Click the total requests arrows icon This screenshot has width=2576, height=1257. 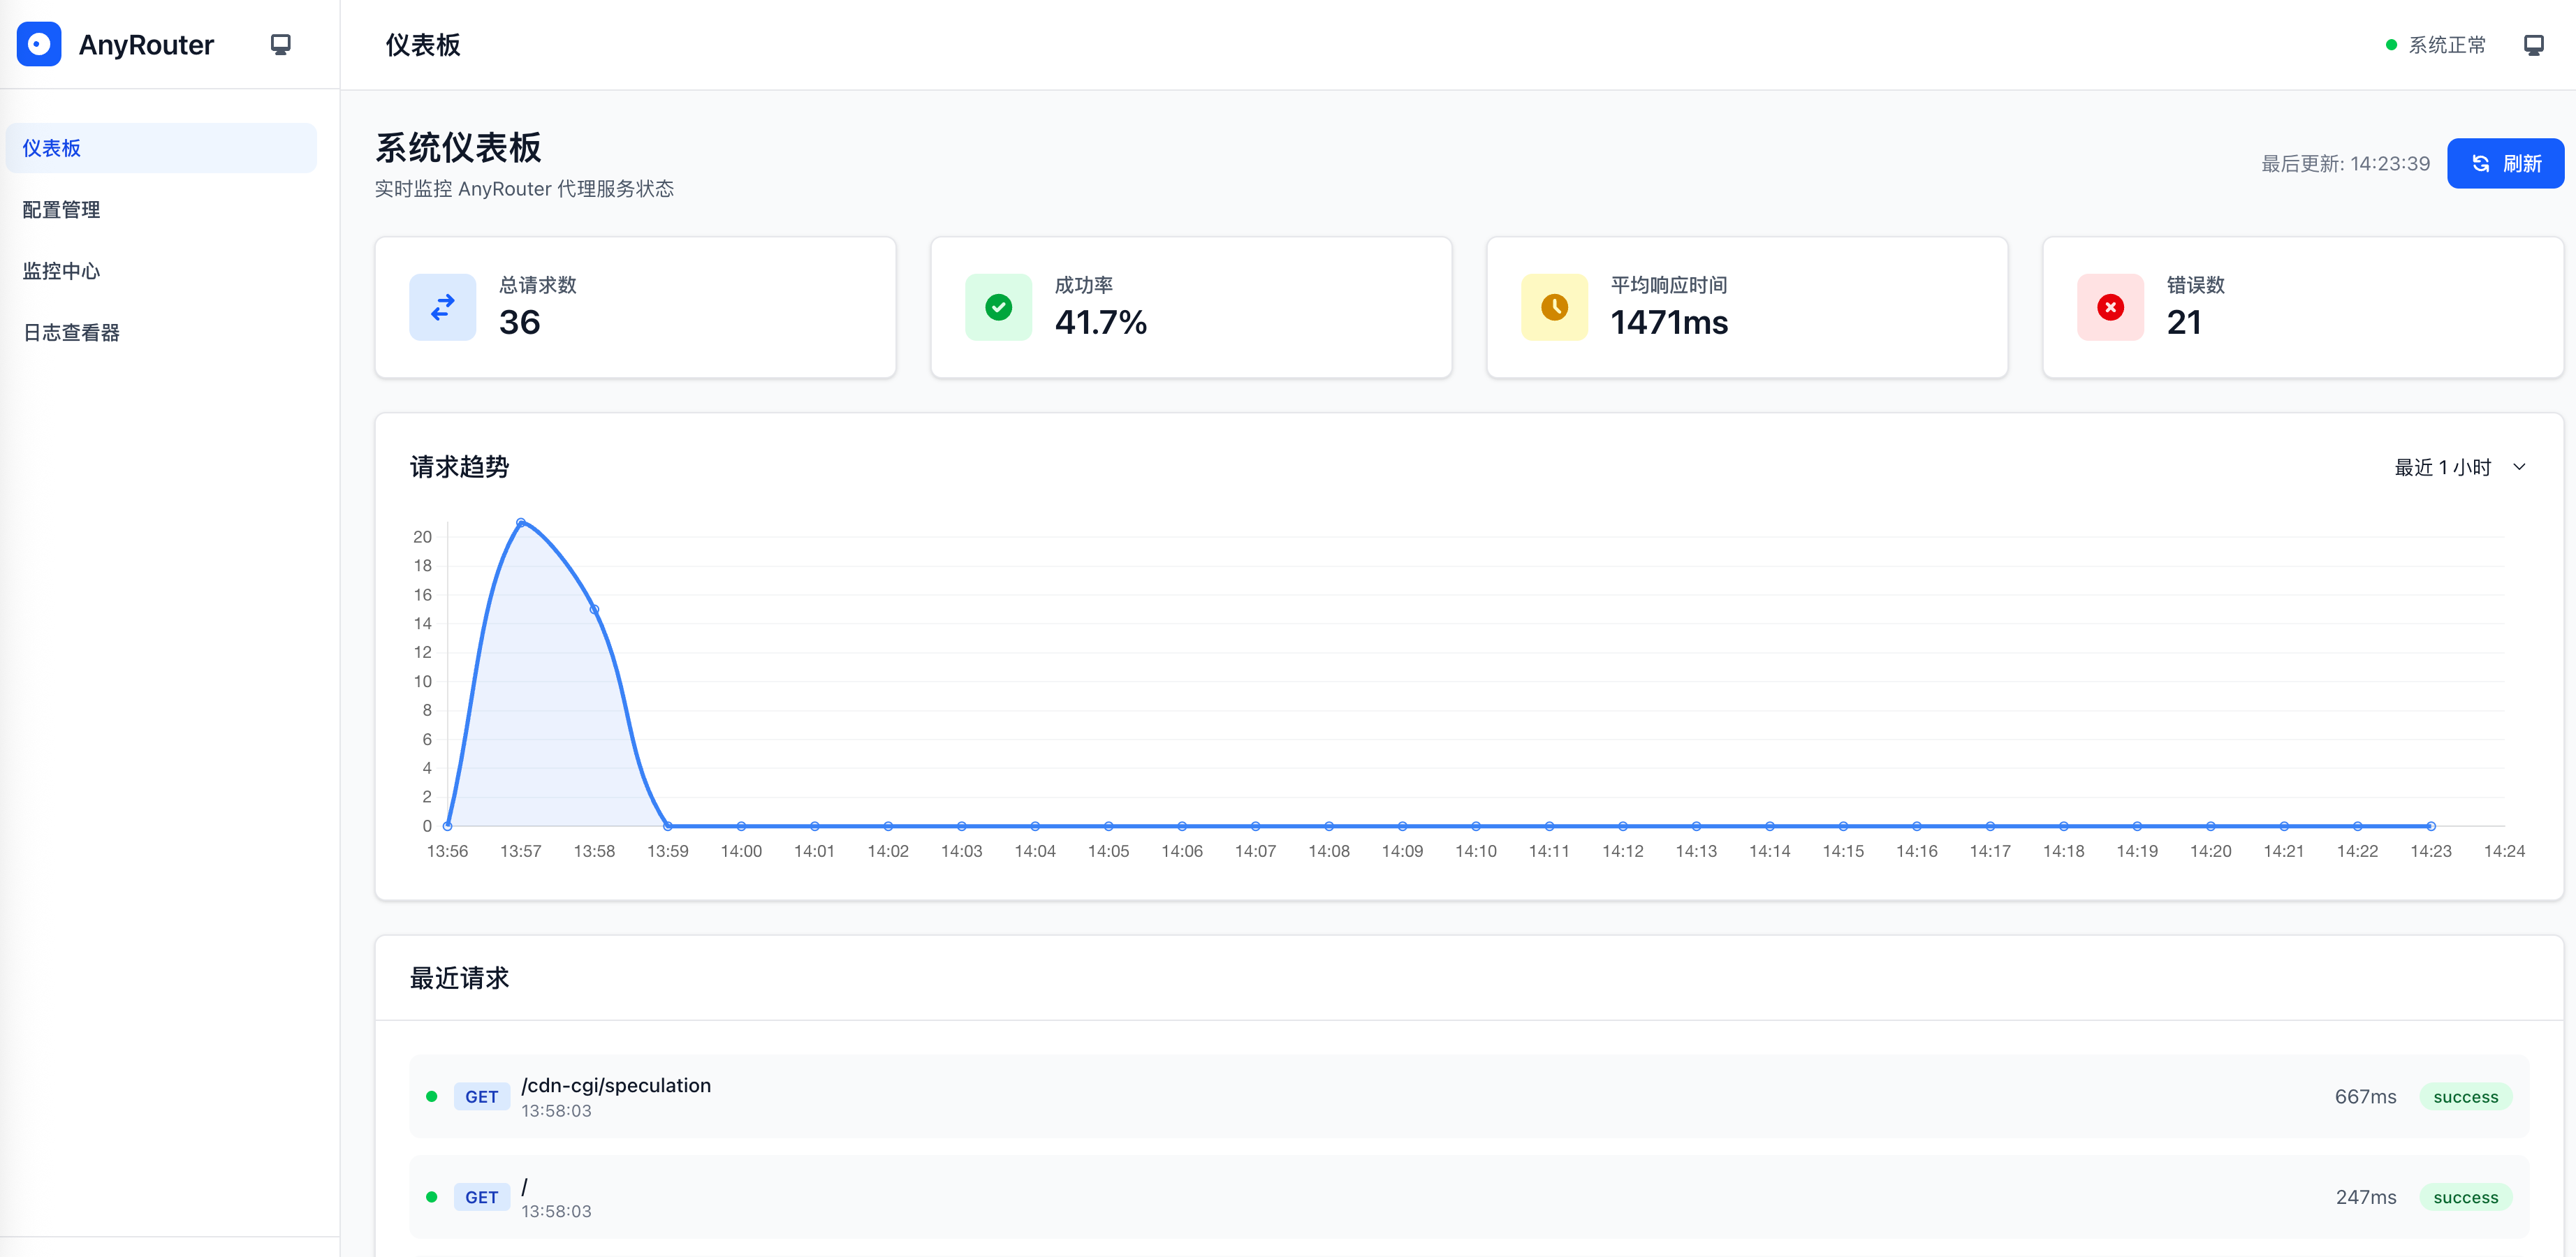coord(443,307)
